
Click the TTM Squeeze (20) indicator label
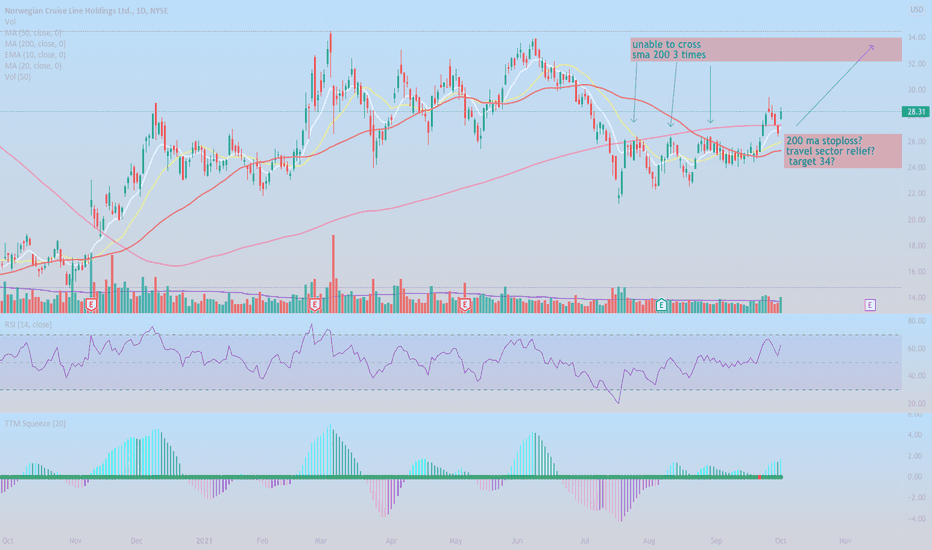point(35,423)
